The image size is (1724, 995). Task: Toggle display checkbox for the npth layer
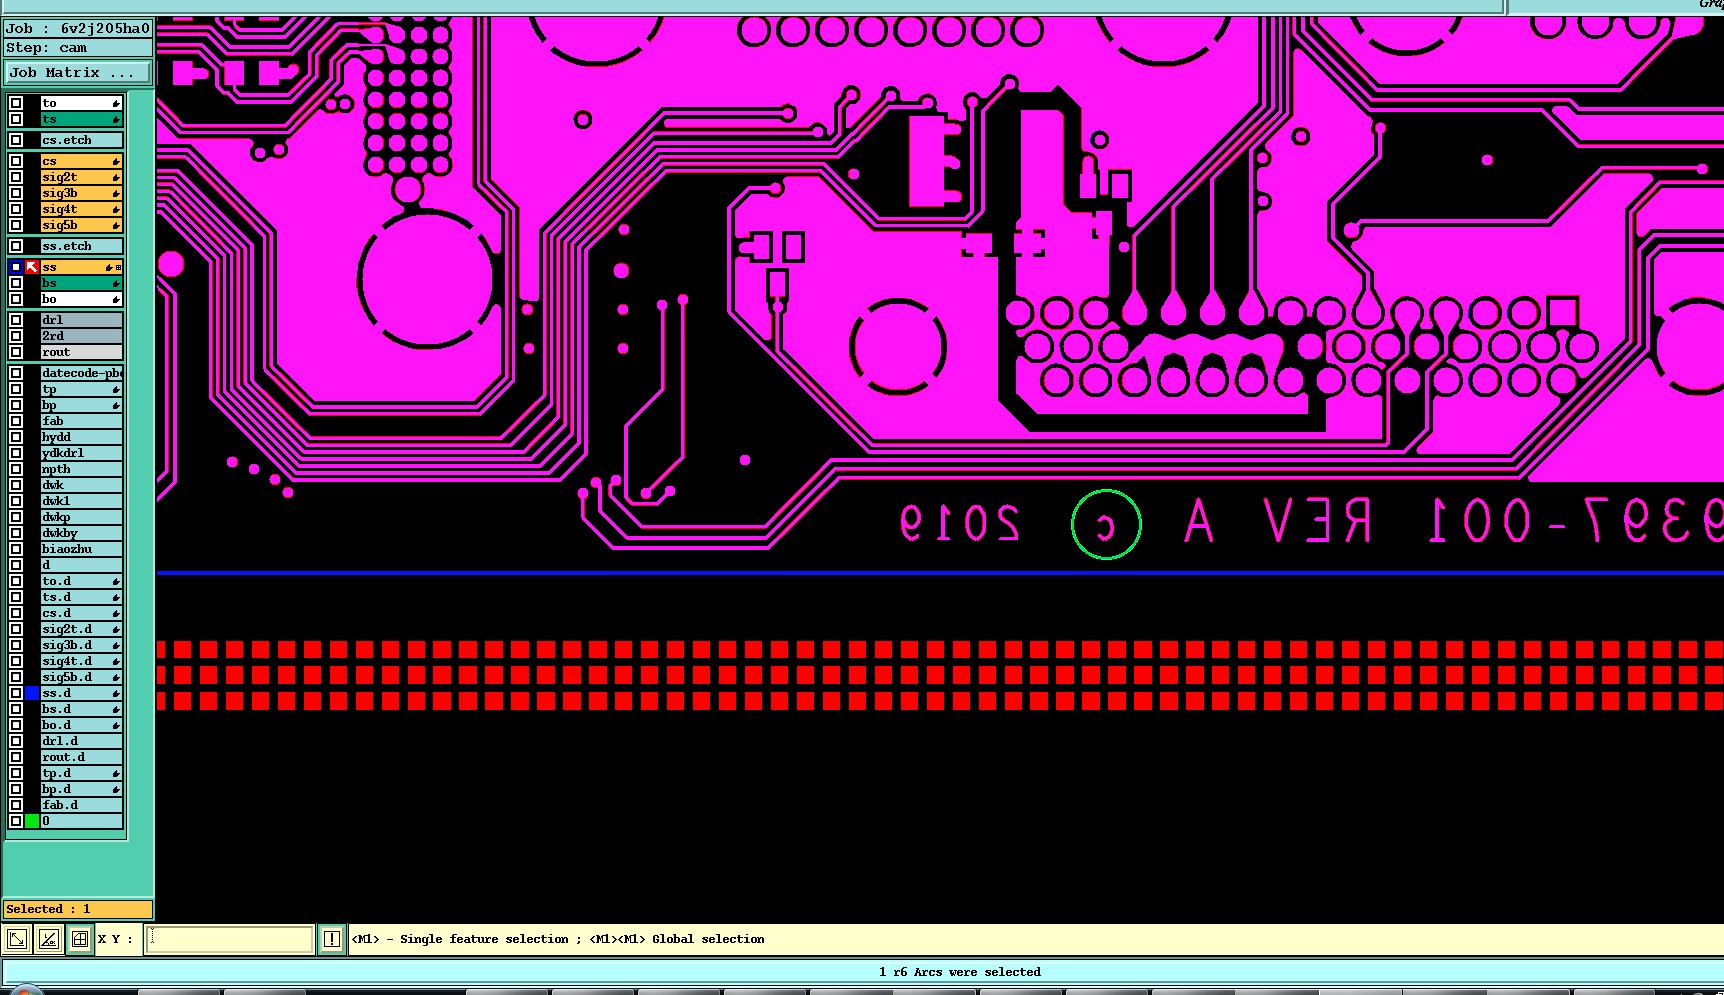[16, 469]
